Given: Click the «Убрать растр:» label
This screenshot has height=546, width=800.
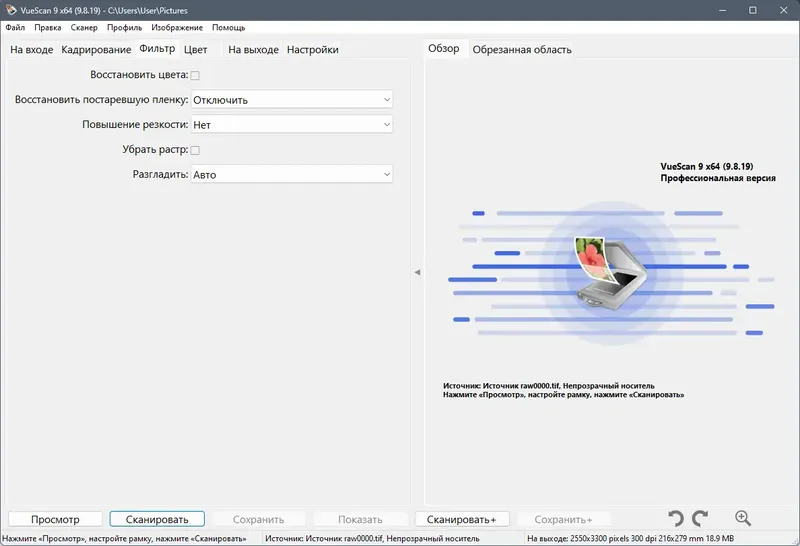Looking at the screenshot, I should [x=155, y=150].
